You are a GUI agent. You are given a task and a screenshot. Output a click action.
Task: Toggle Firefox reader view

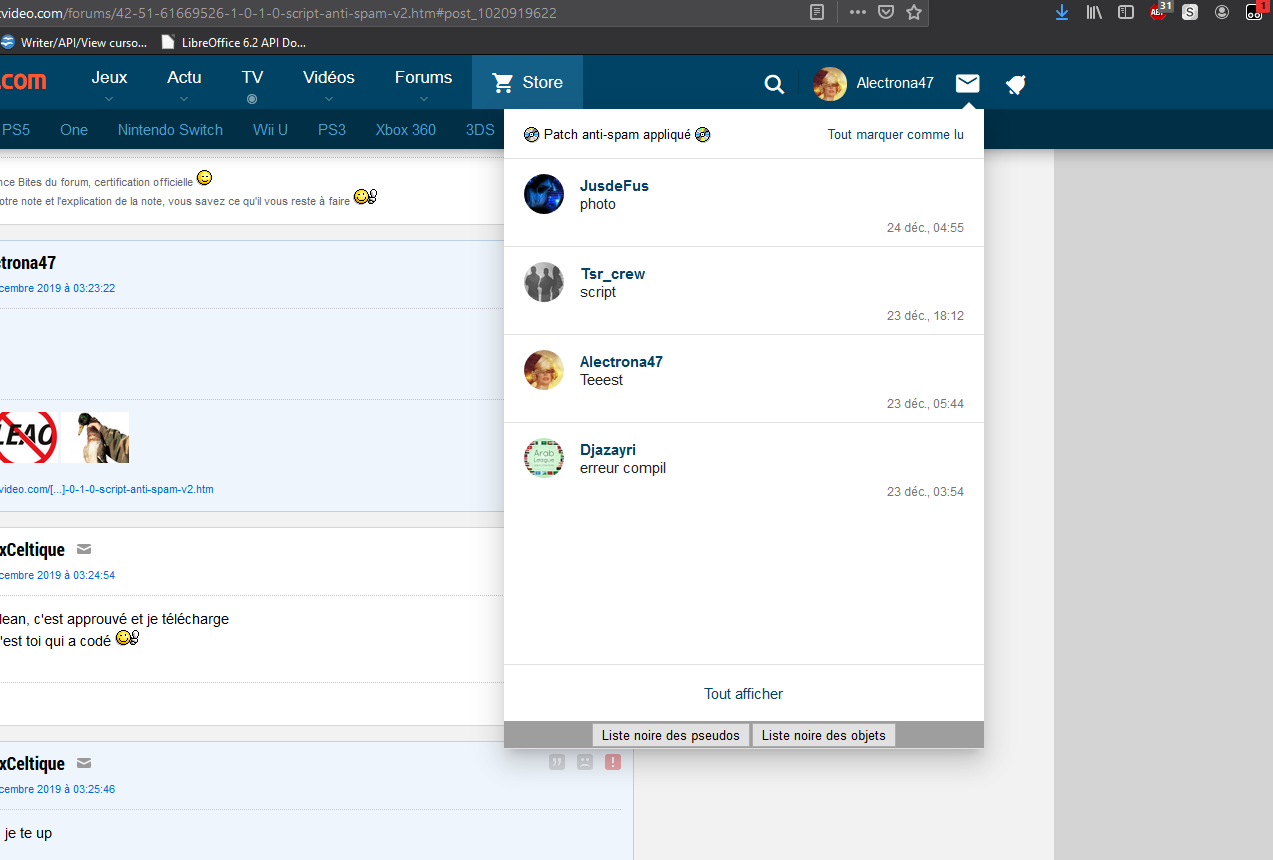(x=817, y=12)
